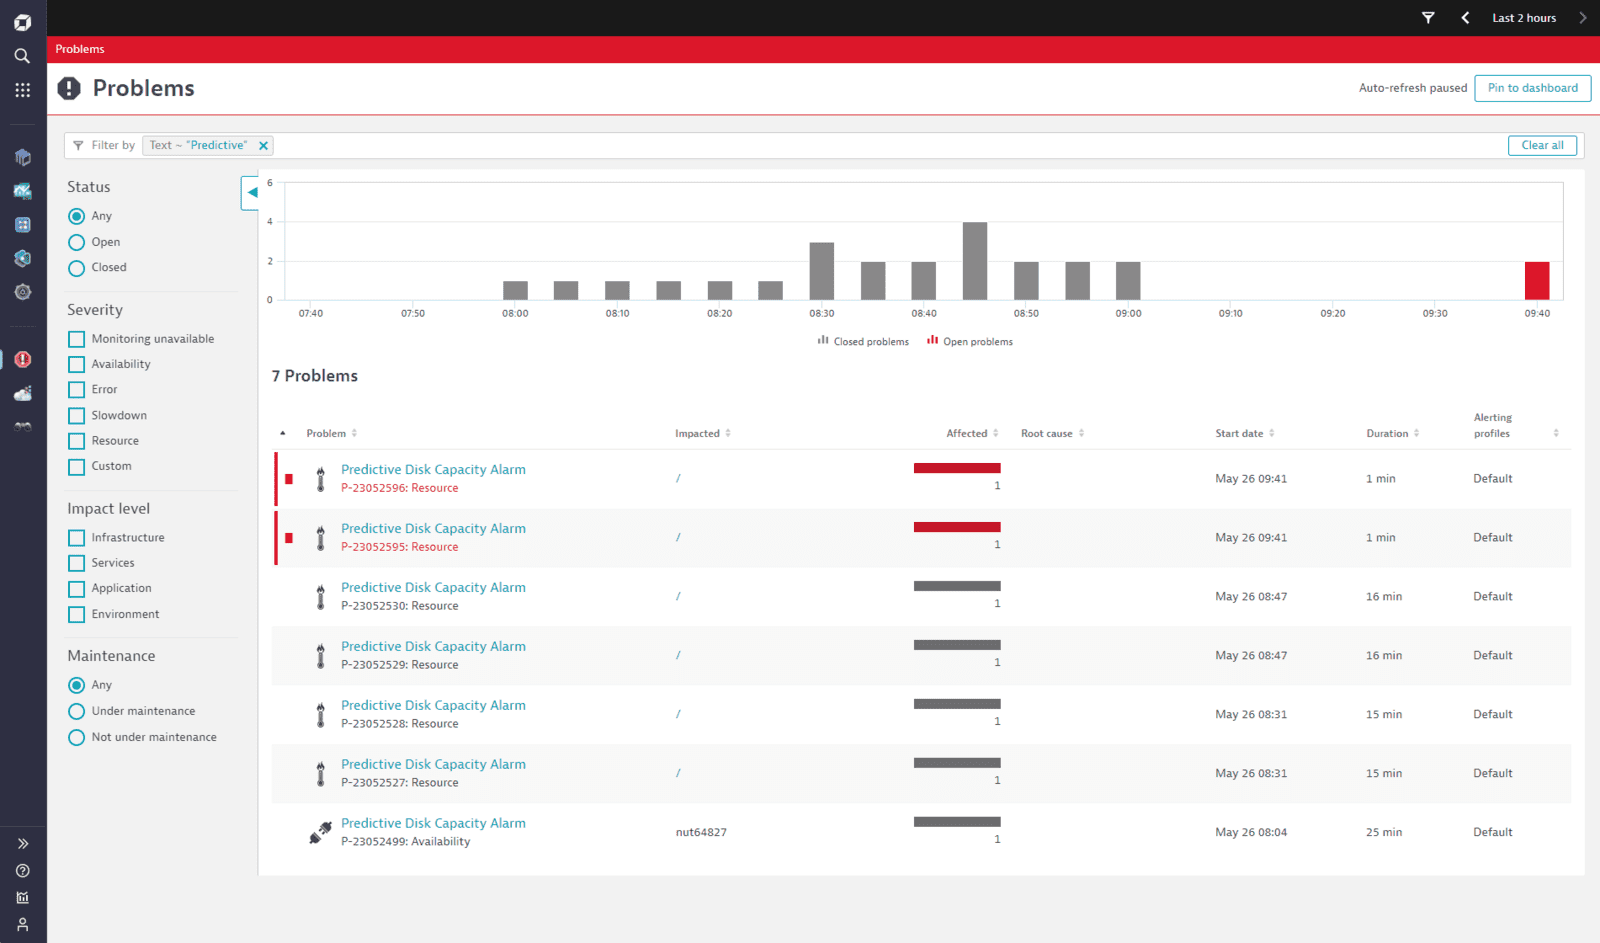
Task: Click the Dynatrace logo at the top
Action: 22,21
